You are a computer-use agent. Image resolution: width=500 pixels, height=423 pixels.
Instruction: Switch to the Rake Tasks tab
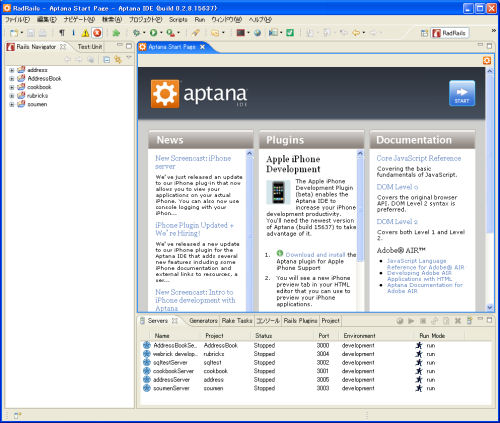(x=237, y=321)
